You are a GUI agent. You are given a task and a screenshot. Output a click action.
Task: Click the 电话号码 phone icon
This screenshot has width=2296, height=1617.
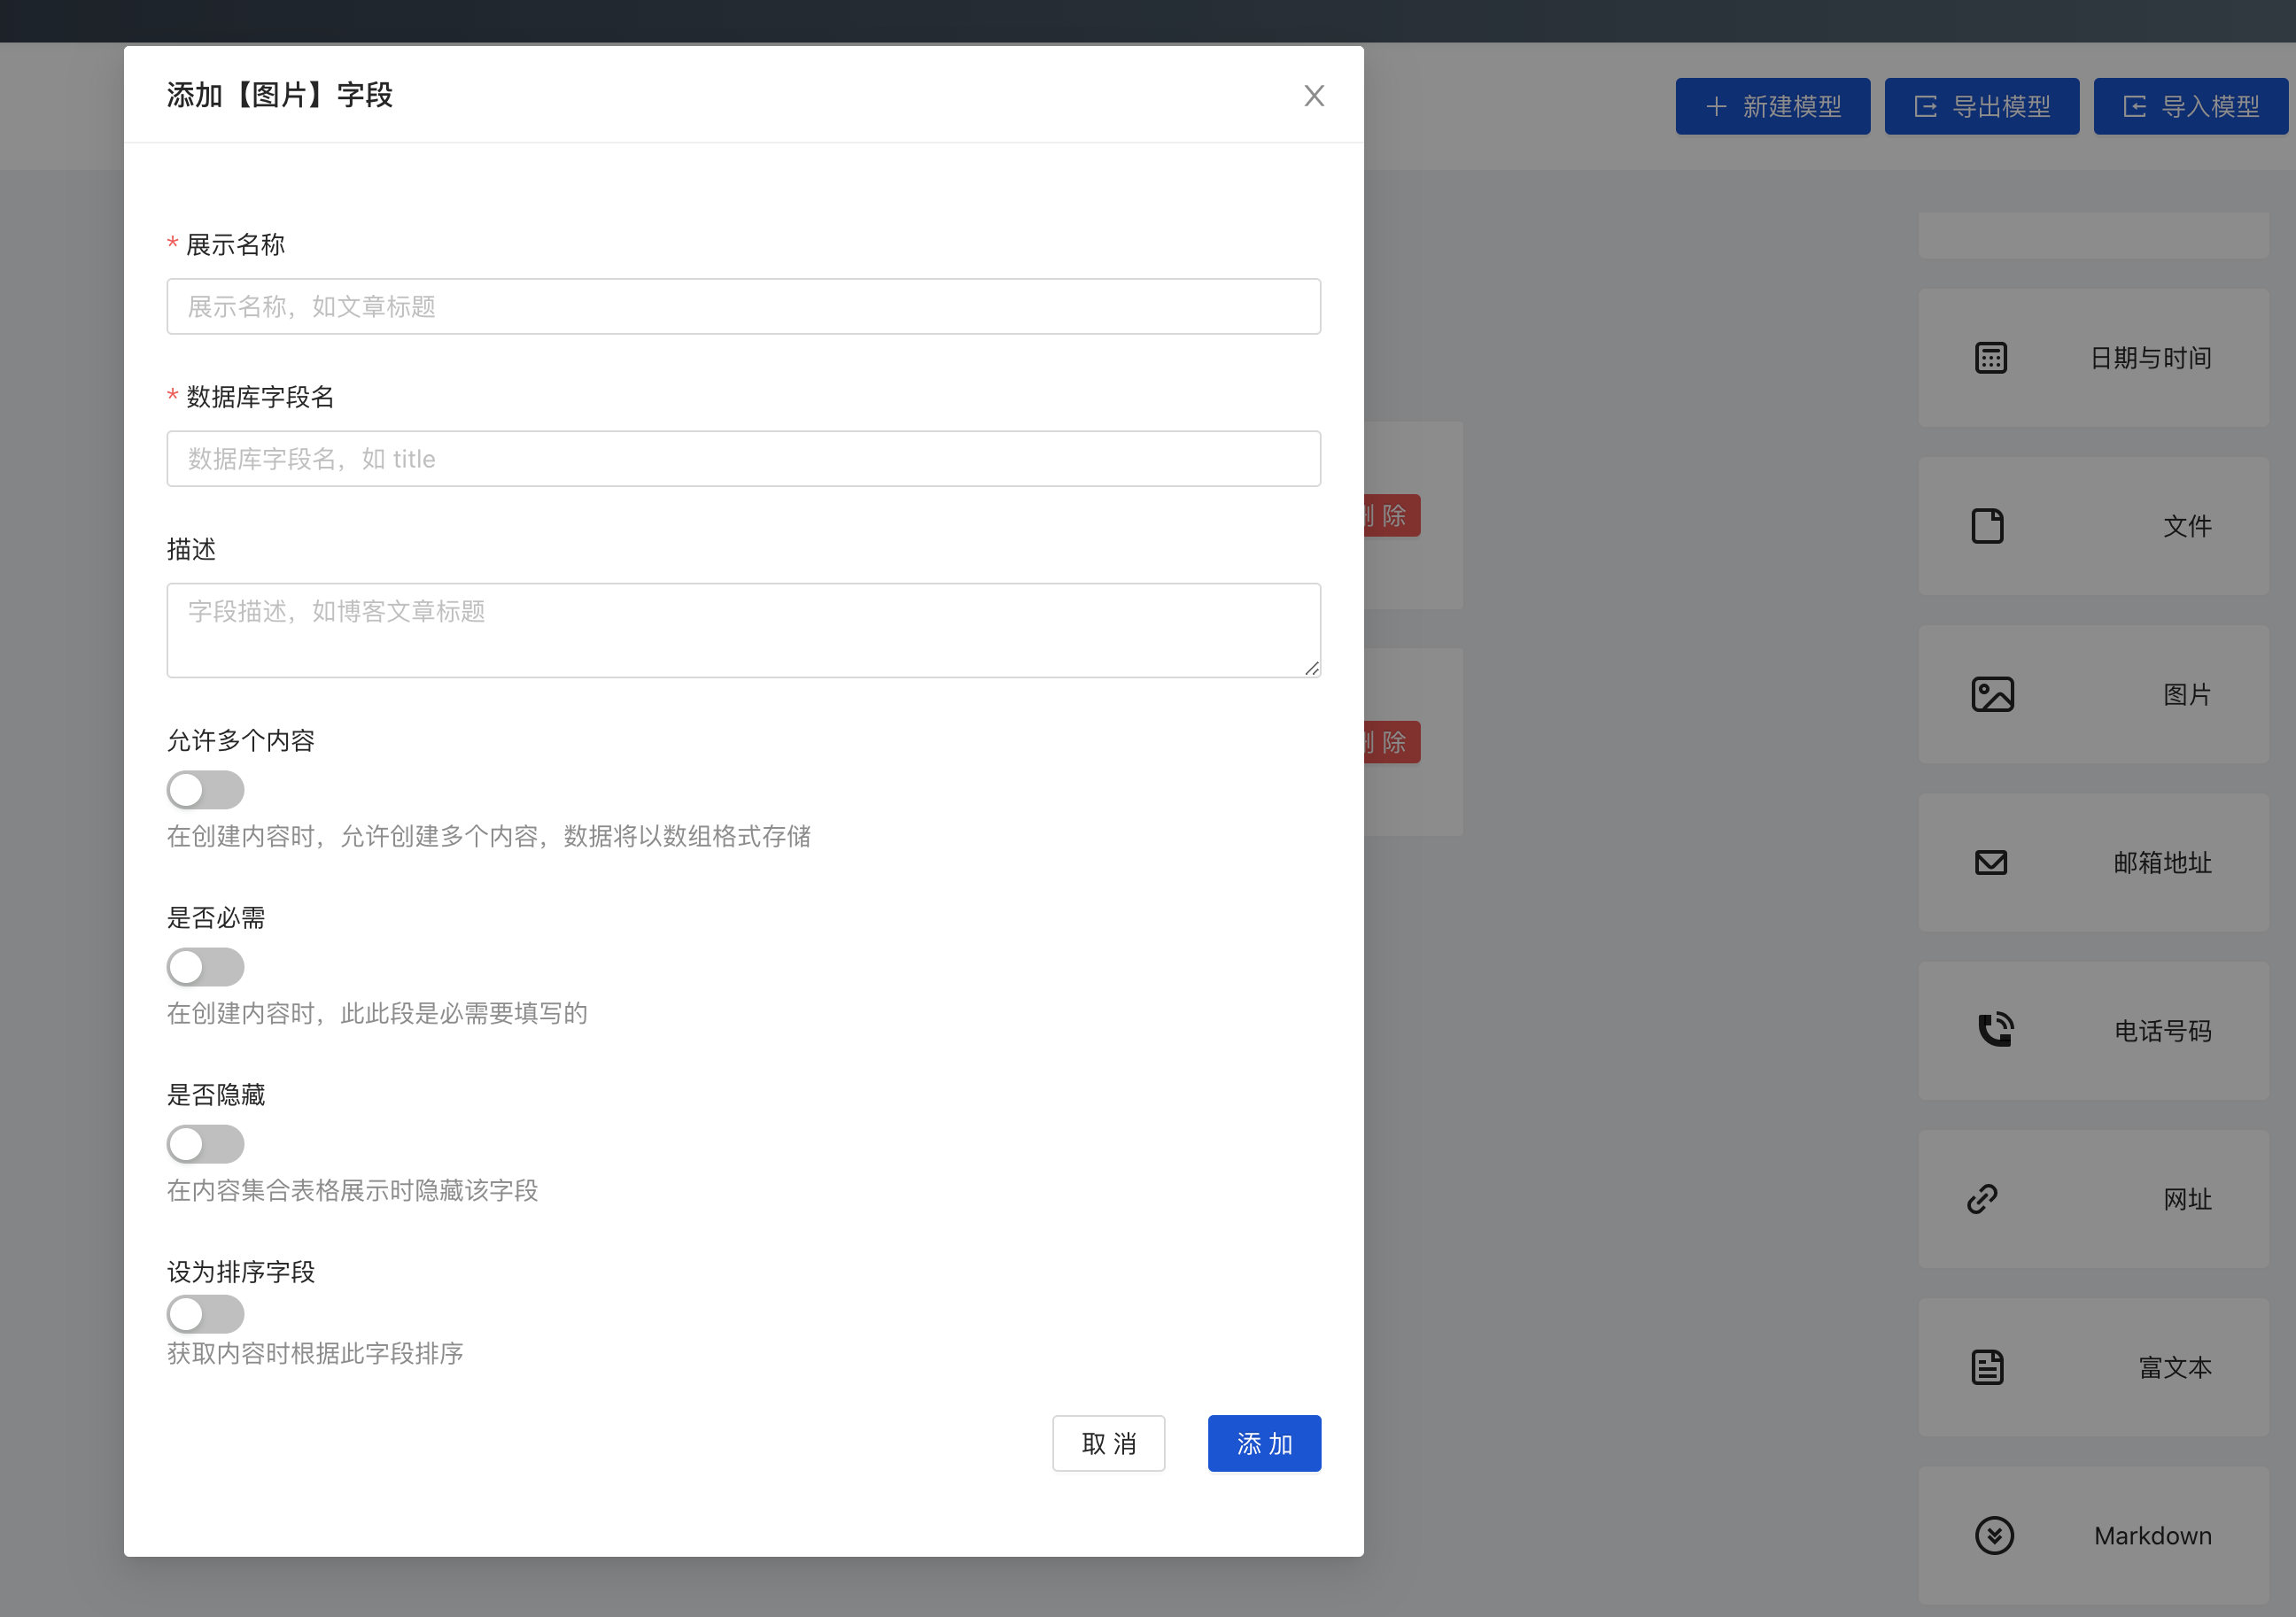[x=1994, y=1030]
